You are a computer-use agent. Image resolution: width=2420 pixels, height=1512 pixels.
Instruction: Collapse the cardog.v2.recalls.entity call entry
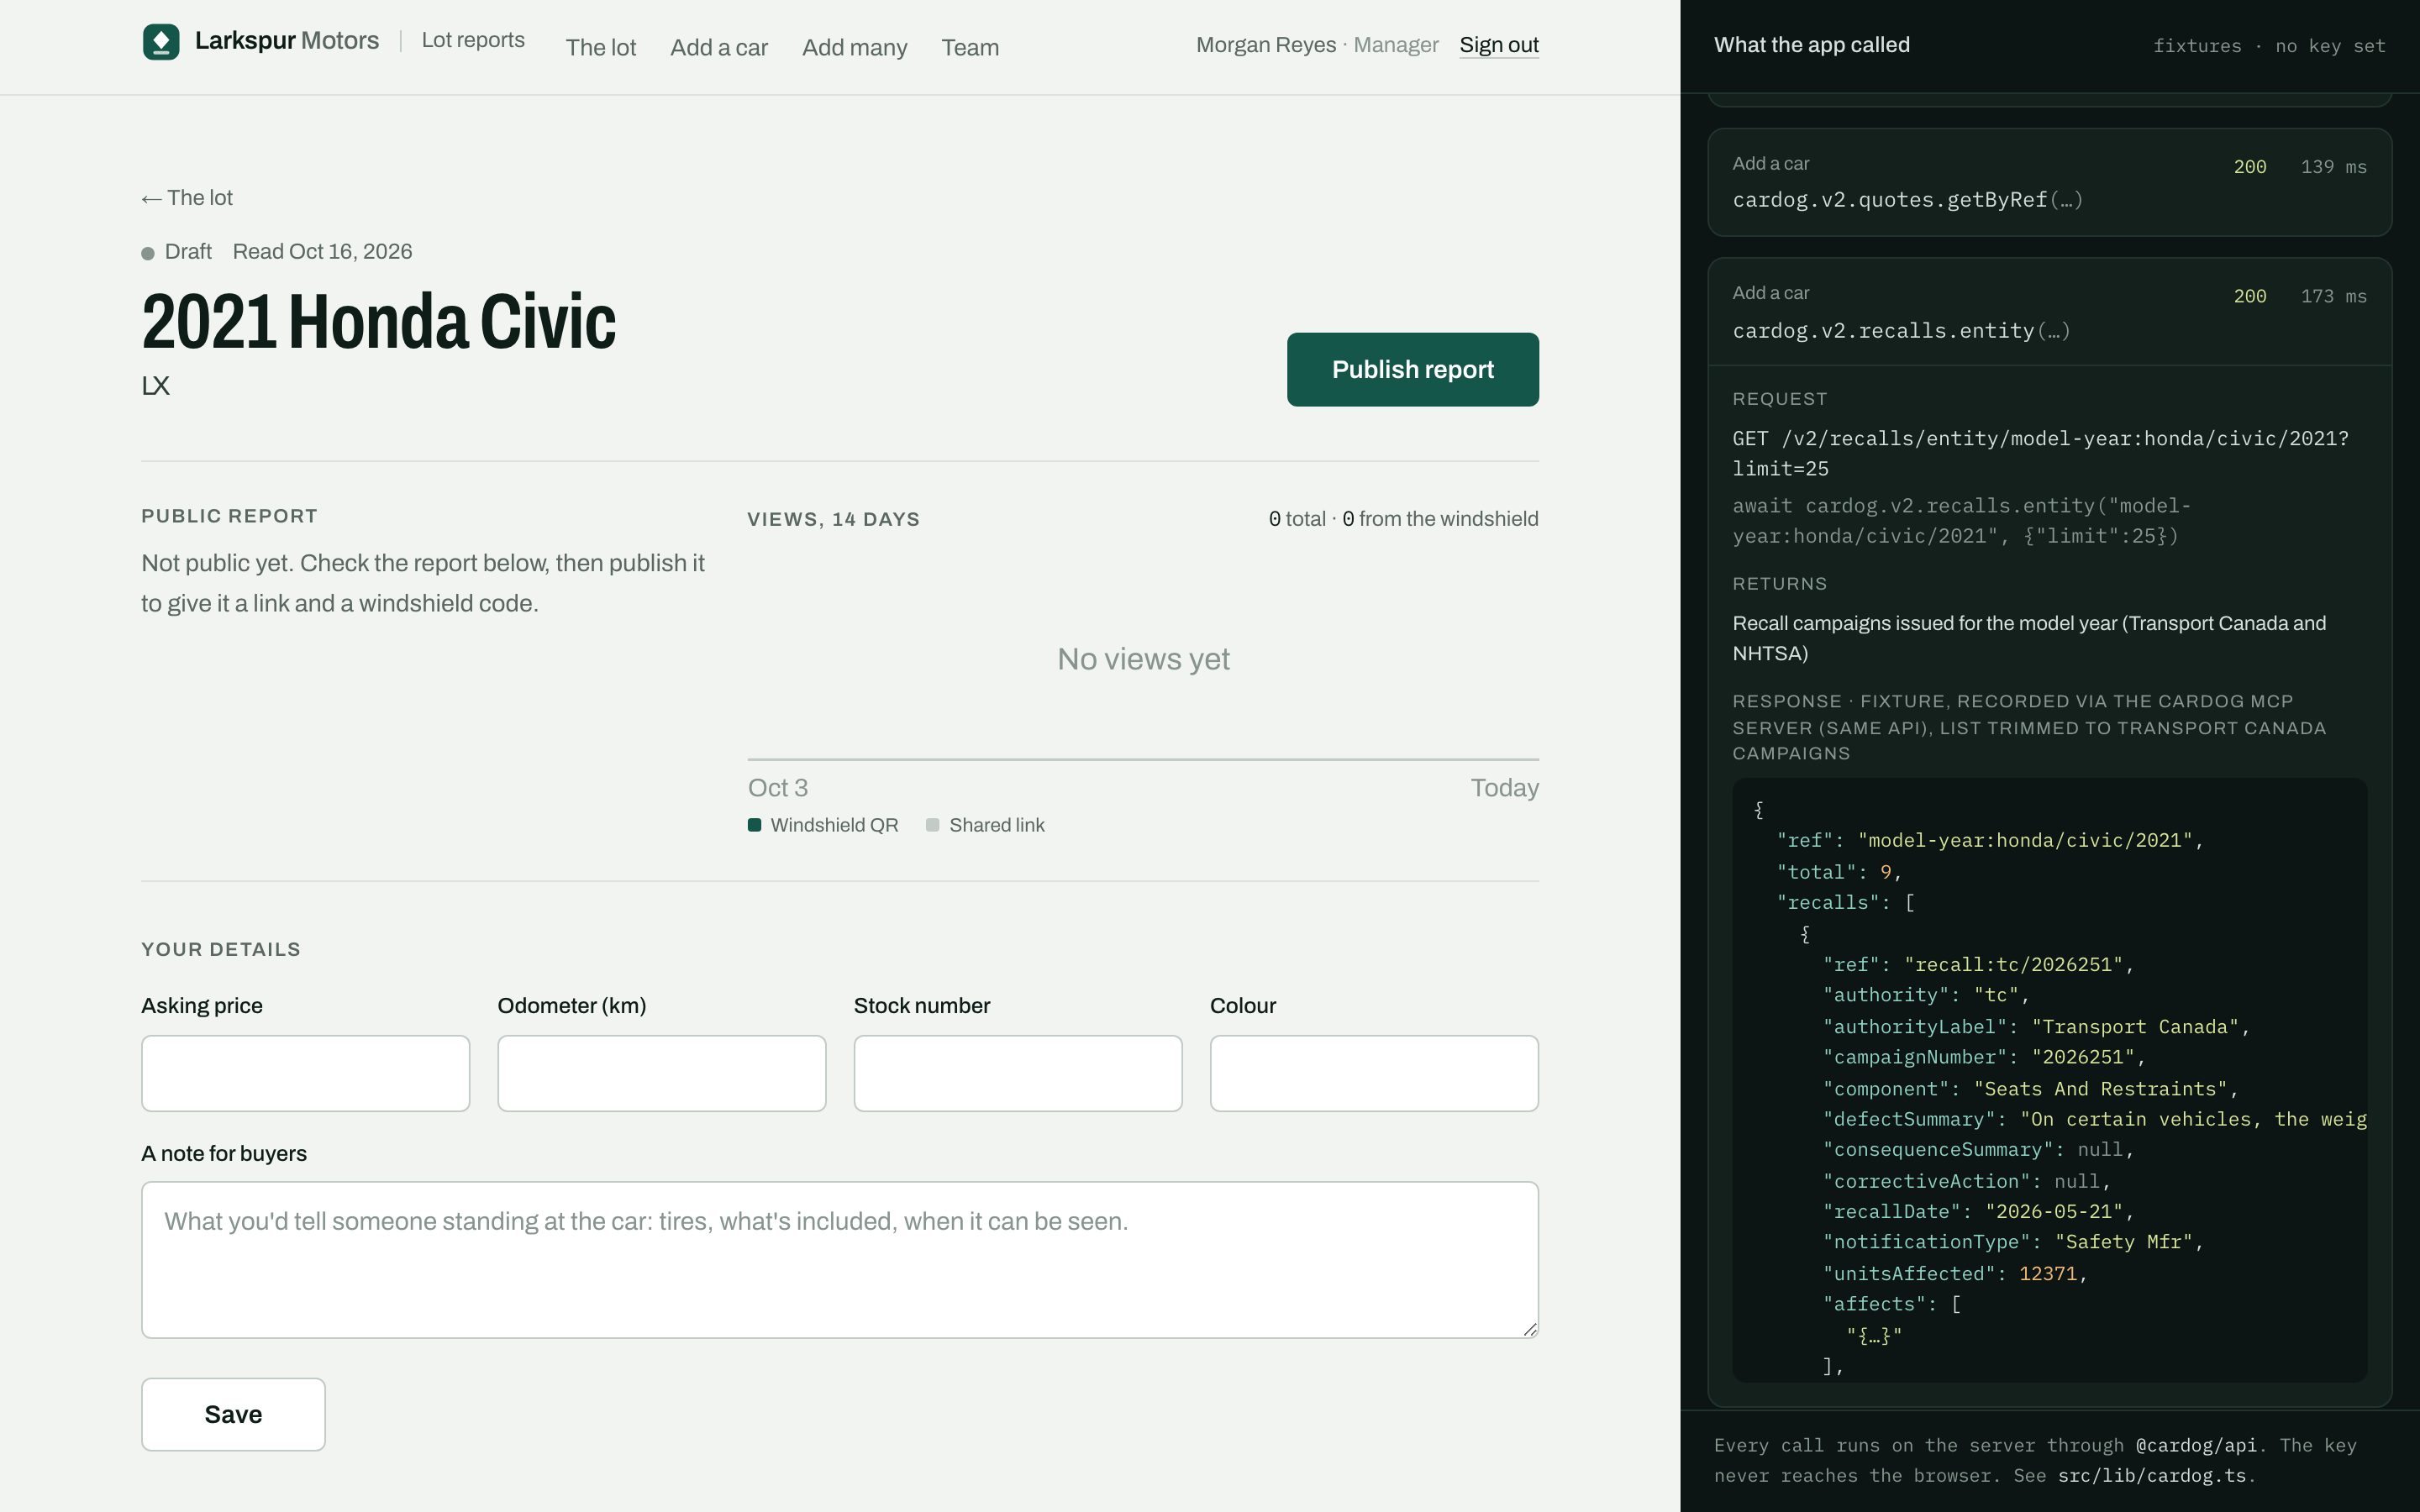pyautogui.click(x=2050, y=312)
